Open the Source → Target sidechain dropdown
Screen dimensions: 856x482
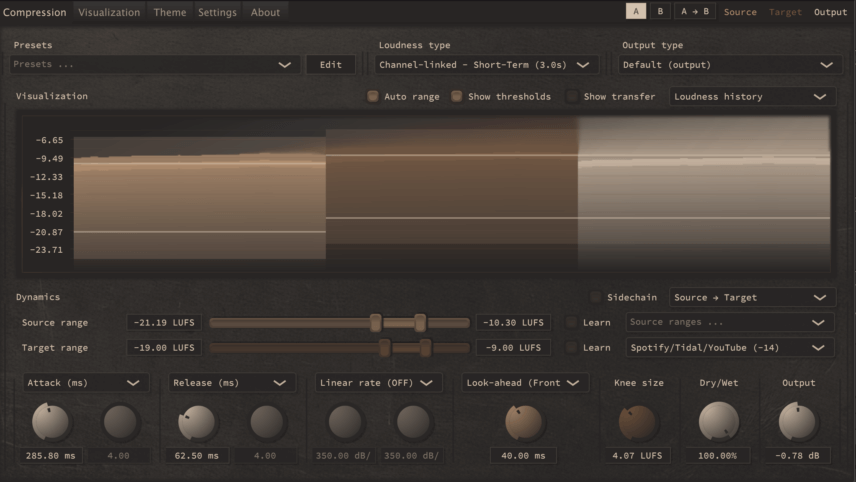[752, 297]
